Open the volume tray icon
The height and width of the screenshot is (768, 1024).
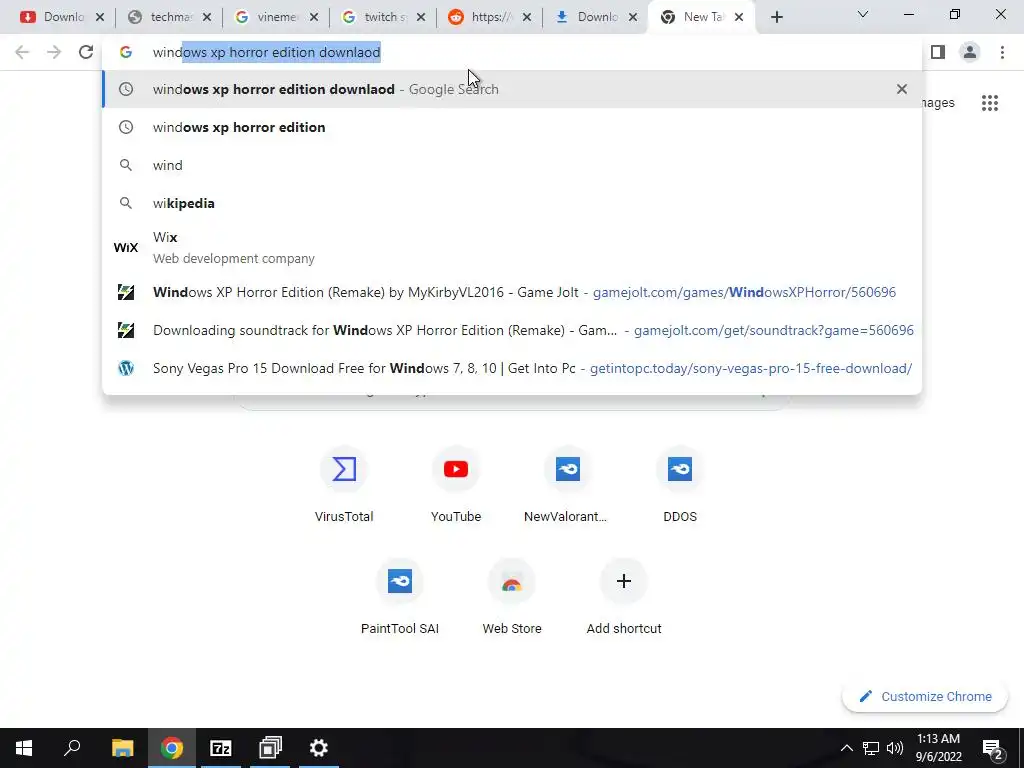point(895,748)
